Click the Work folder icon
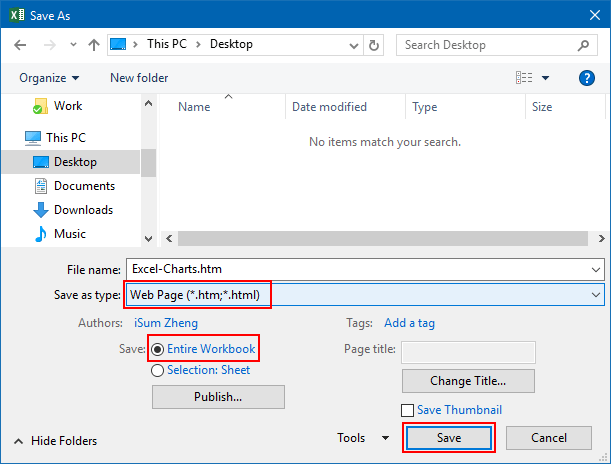This screenshot has height=464, width=611. click(40, 106)
